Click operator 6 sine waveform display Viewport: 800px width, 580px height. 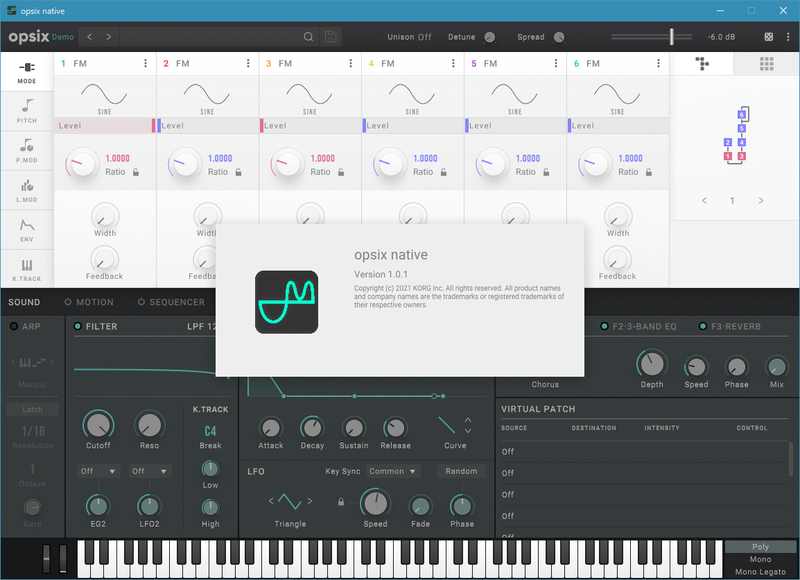point(617,97)
